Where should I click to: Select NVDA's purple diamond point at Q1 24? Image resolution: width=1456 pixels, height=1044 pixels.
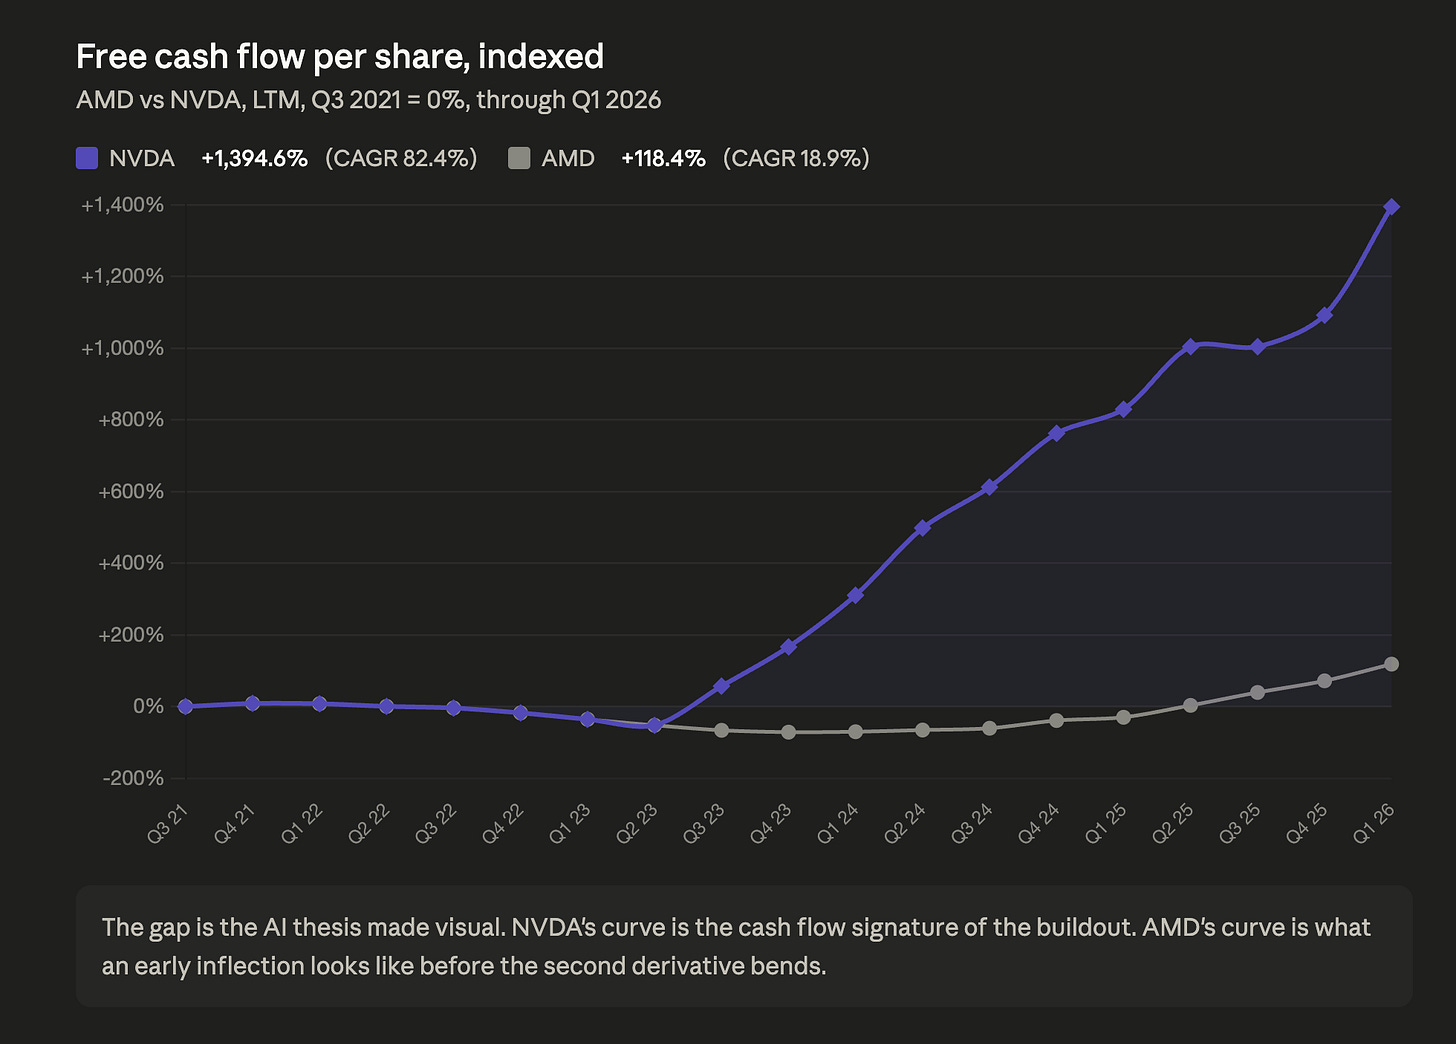click(x=856, y=595)
